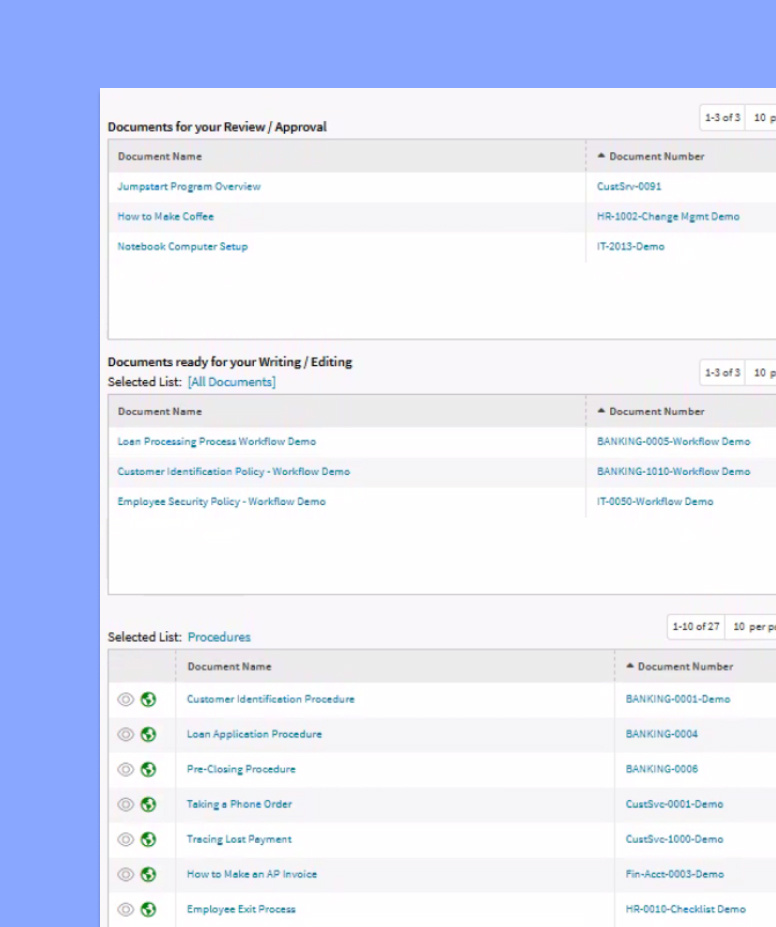Click globe icon beside Employee Exit Process
Viewport: 776px width, 927px height.
point(148,909)
